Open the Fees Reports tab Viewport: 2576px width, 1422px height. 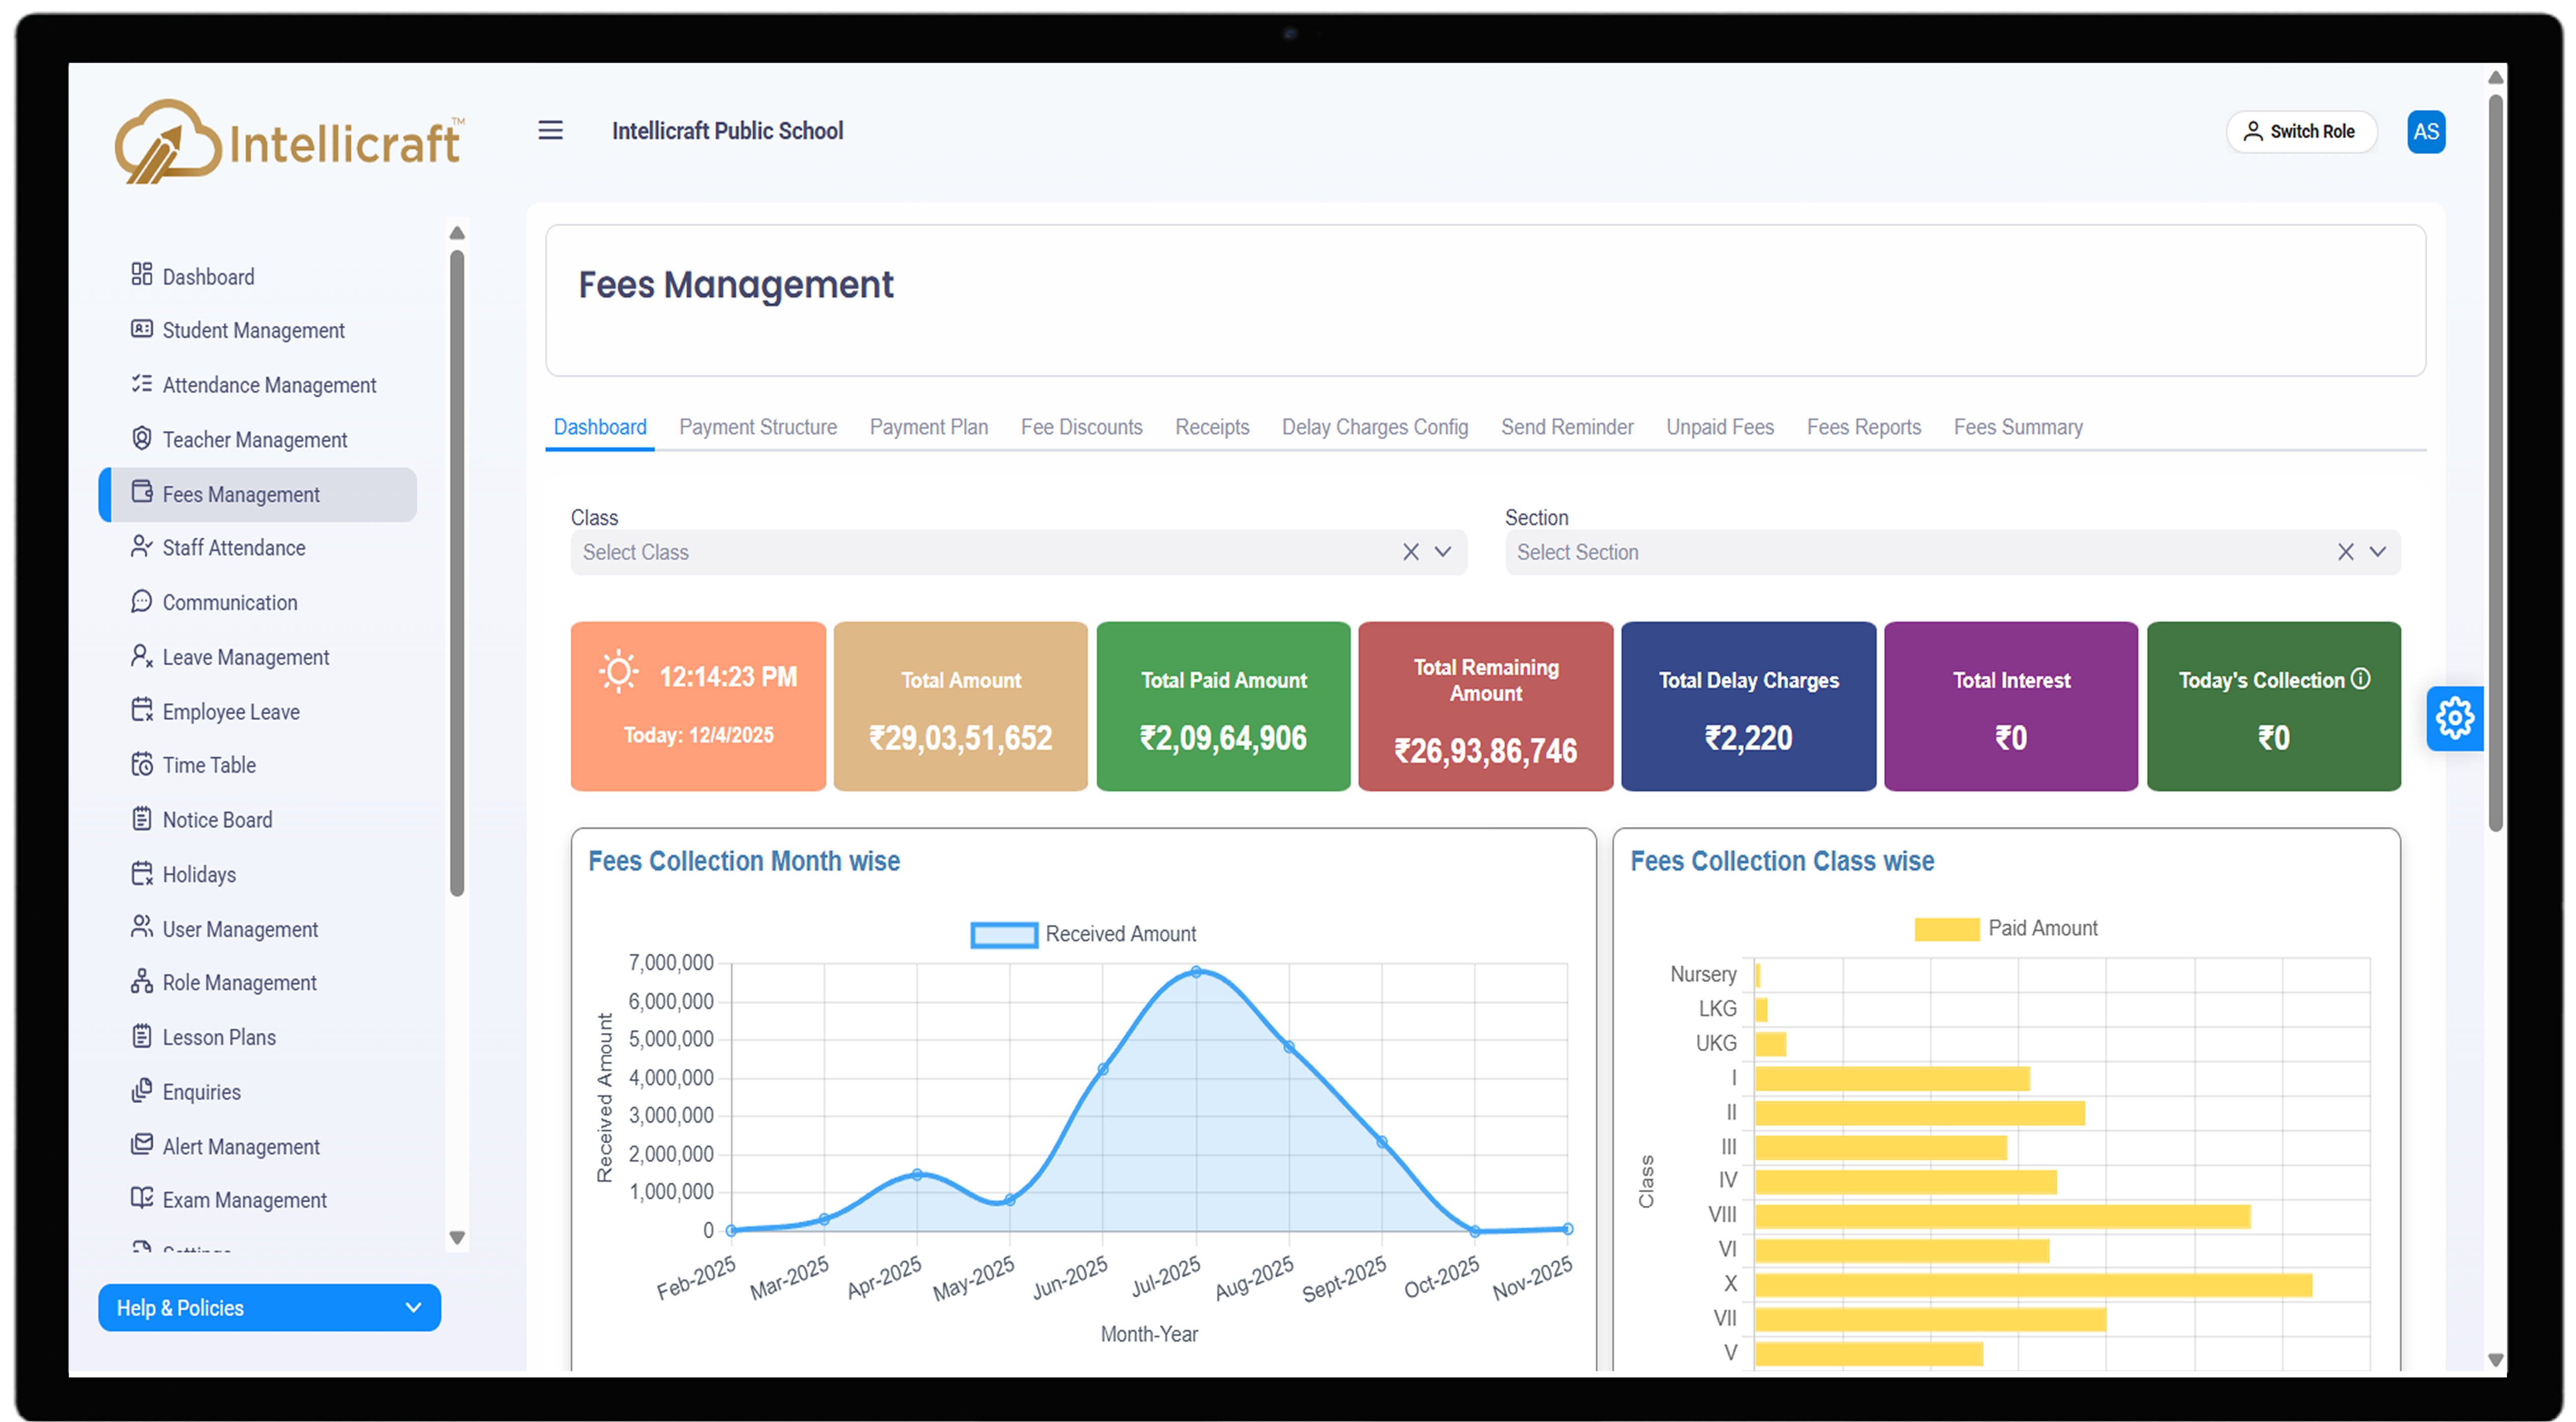1864,426
